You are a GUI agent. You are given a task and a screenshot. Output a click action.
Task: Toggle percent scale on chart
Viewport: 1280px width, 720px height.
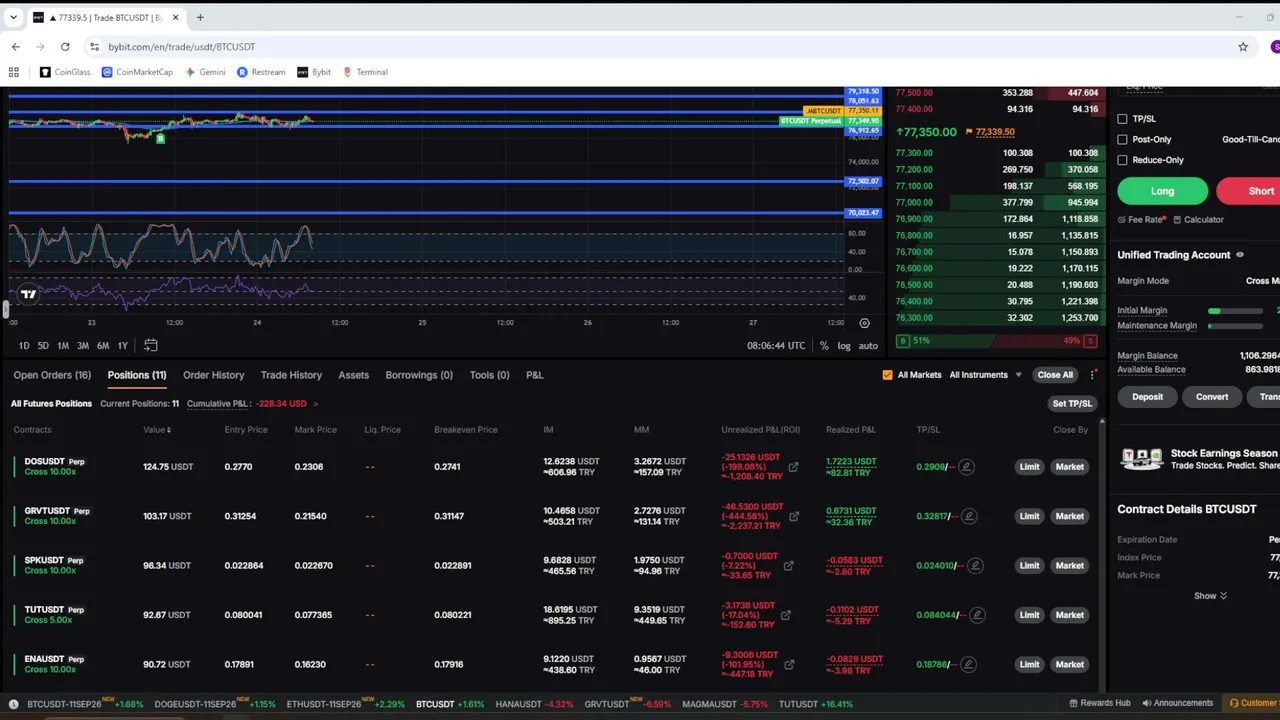coord(824,346)
